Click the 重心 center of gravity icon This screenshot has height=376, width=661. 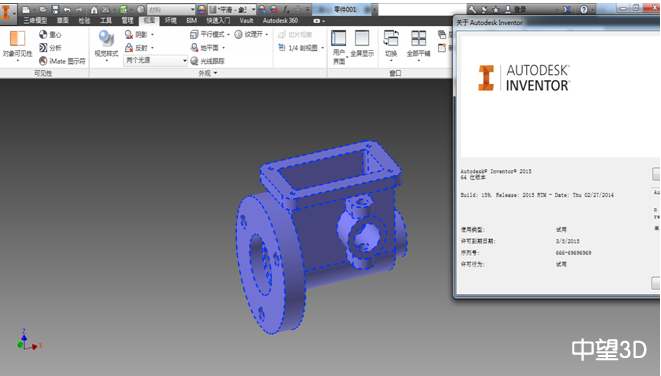point(43,35)
